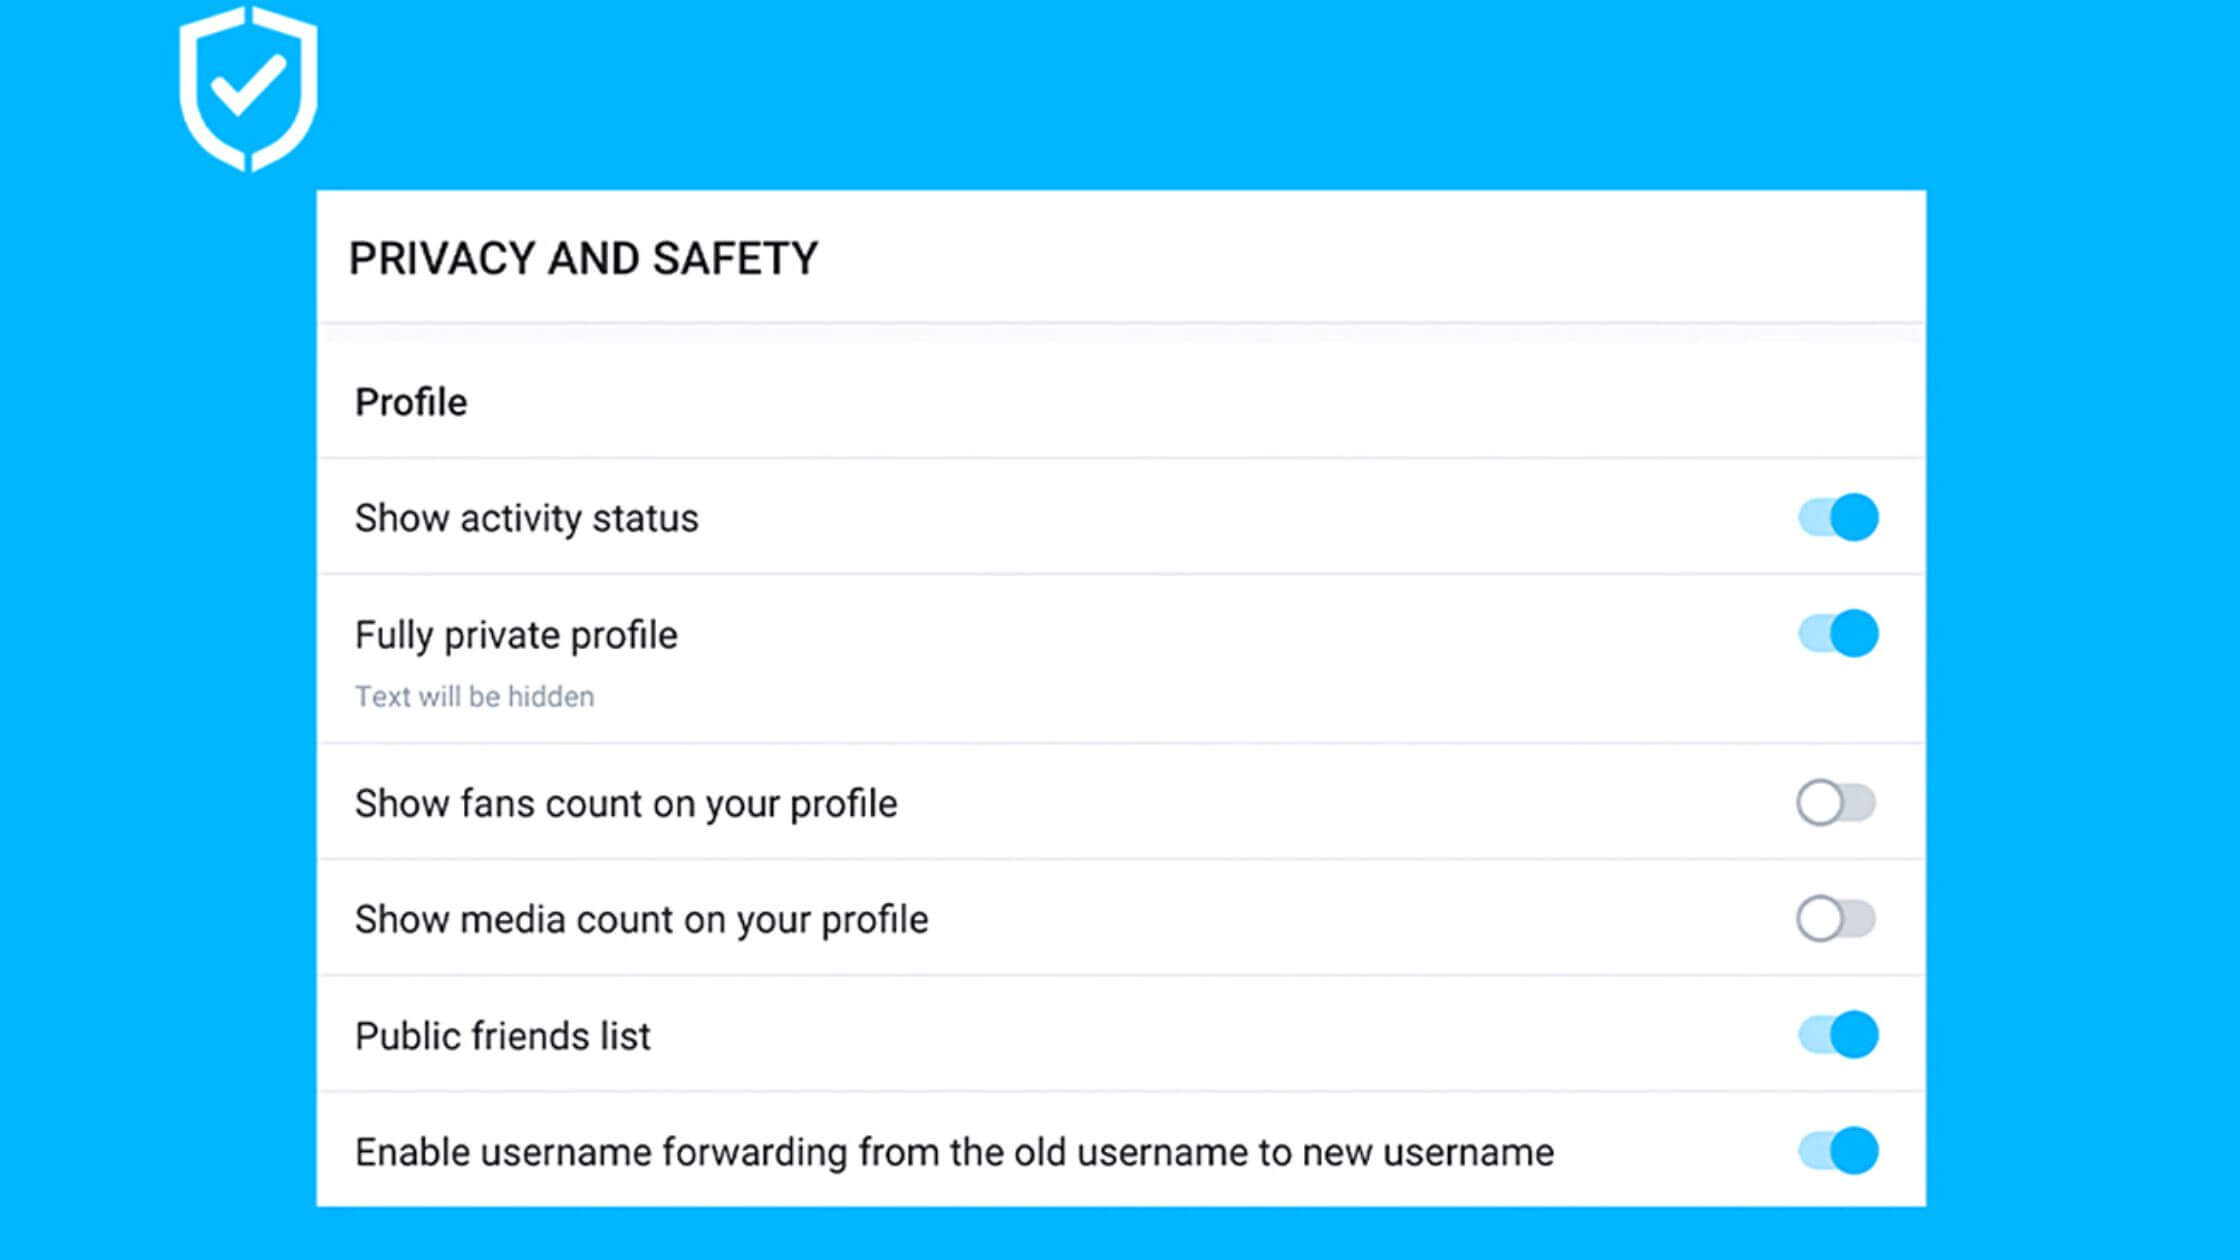Click the "Show activity status" label text
This screenshot has height=1260, width=2240.
[x=527, y=518]
